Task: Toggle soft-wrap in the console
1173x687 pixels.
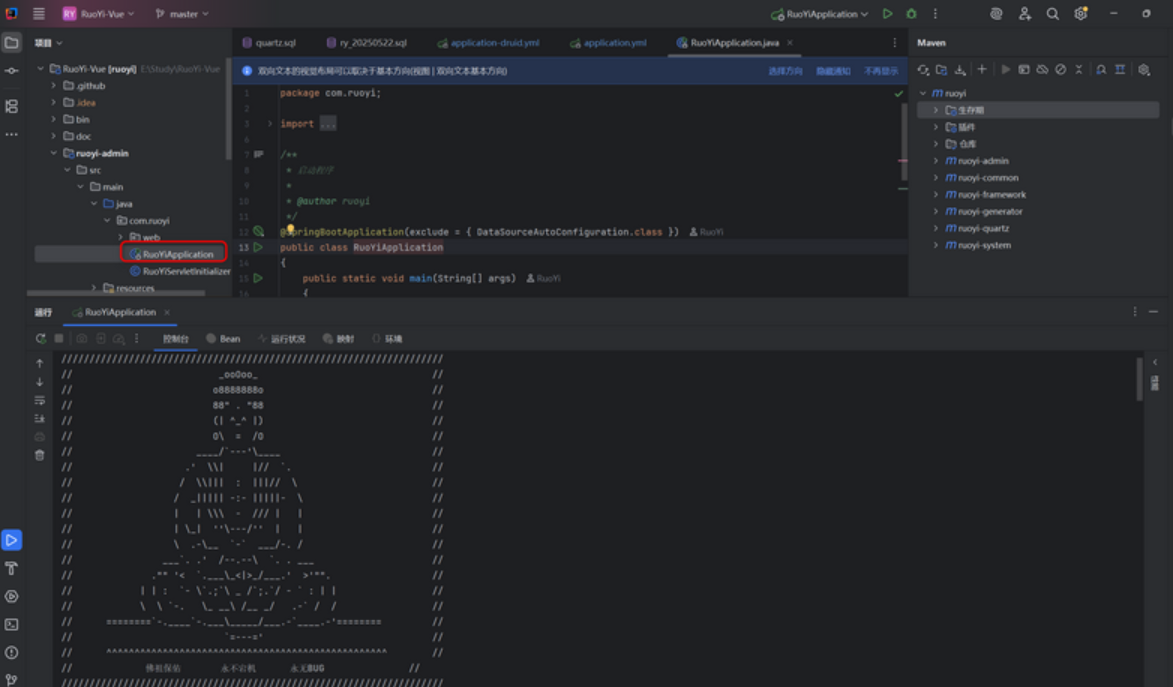Action: coord(40,400)
